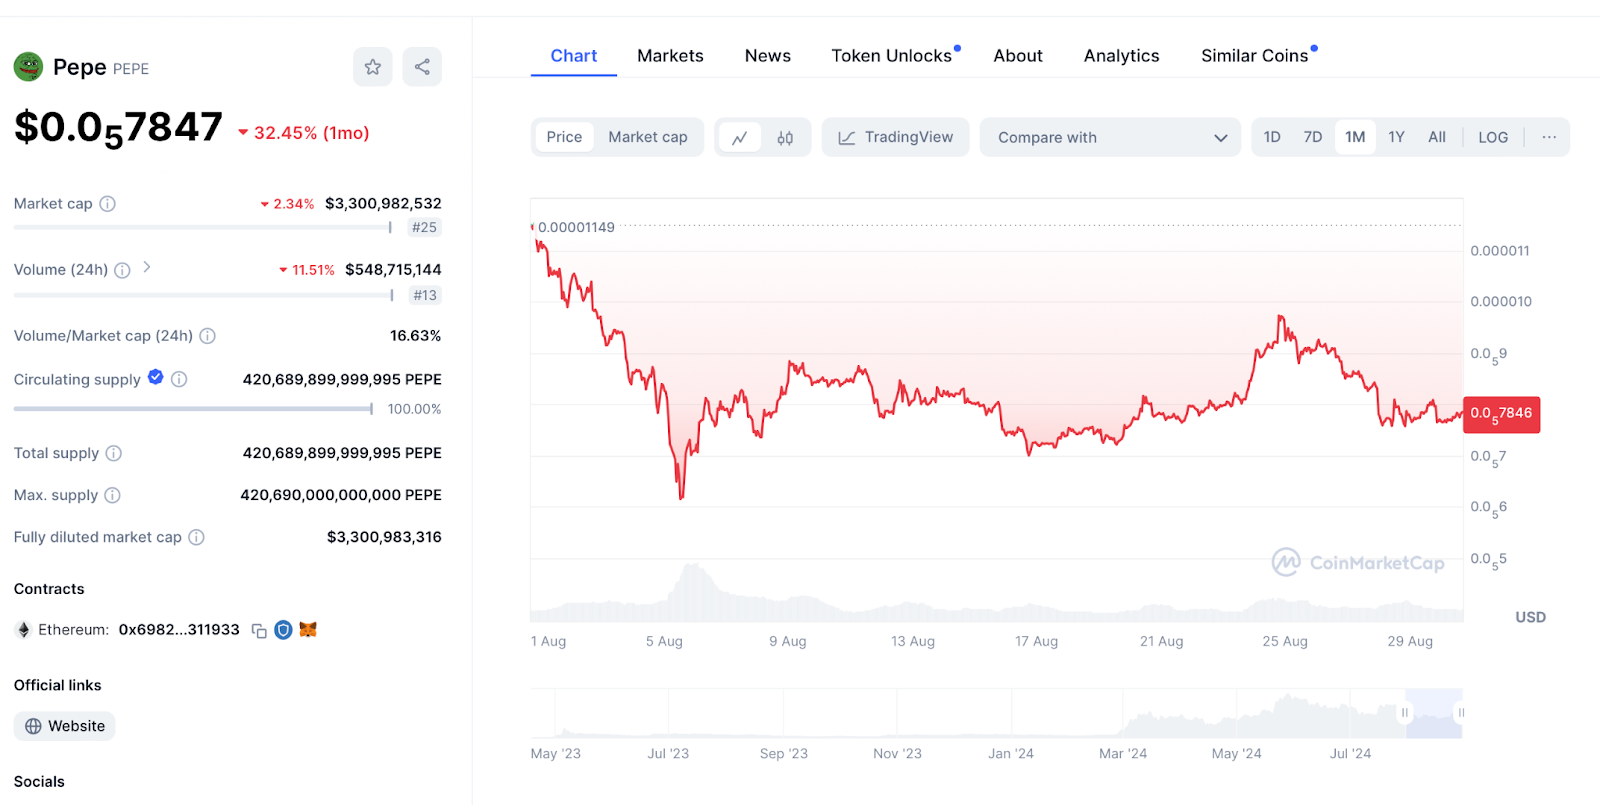Click the highlighted range selection window
1600x805 pixels.
(1433, 713)
